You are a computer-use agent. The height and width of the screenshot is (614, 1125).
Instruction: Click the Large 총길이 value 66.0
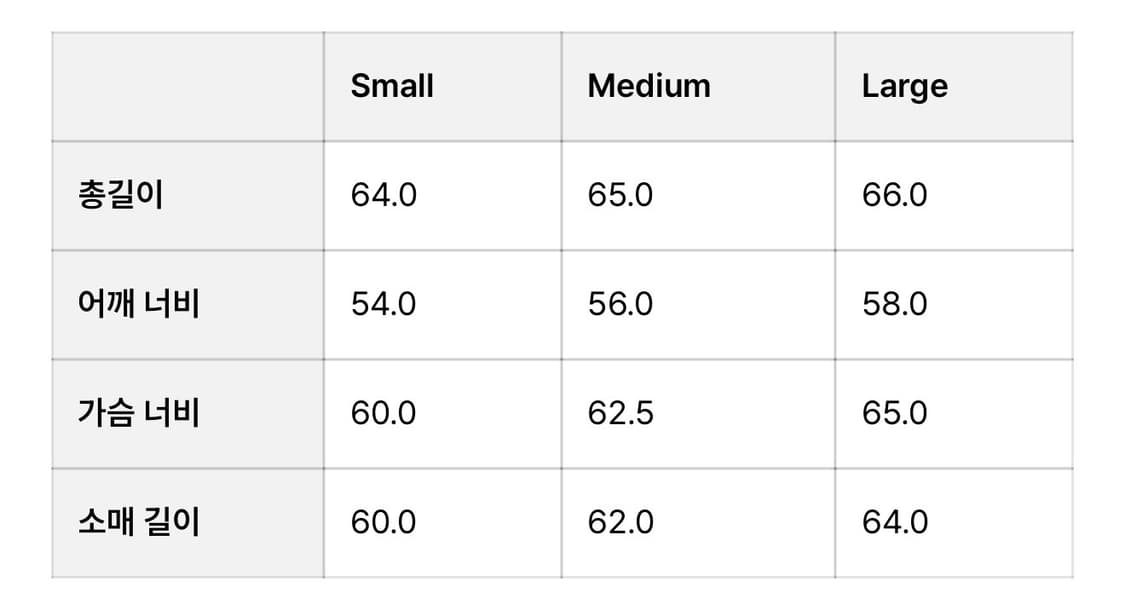click(x=894, y=195)
